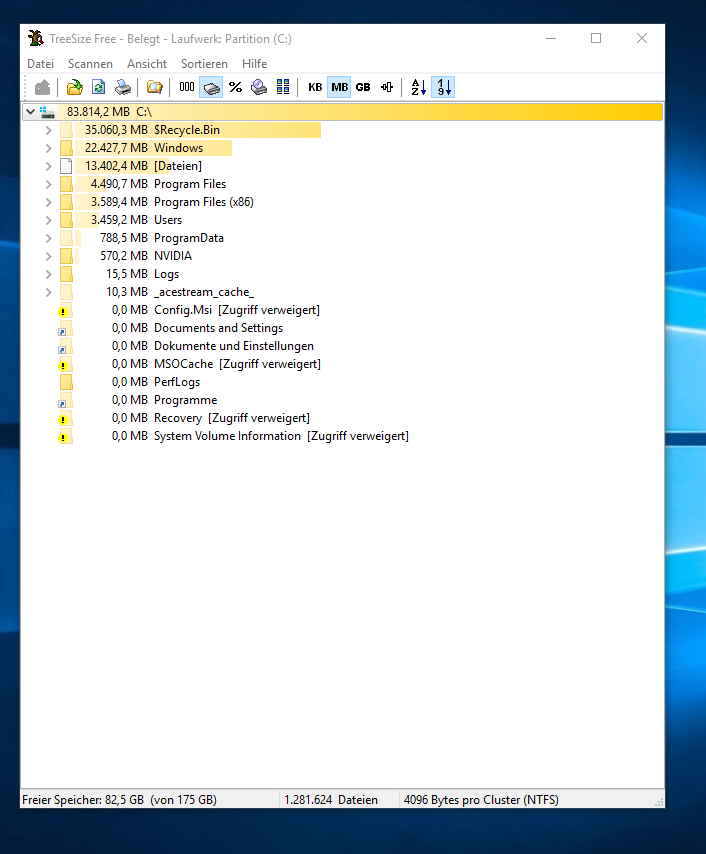706x854 pixels.
Task: Click the drive icon beside C:\
Action: pyautogui.click(x=47, y=112)
